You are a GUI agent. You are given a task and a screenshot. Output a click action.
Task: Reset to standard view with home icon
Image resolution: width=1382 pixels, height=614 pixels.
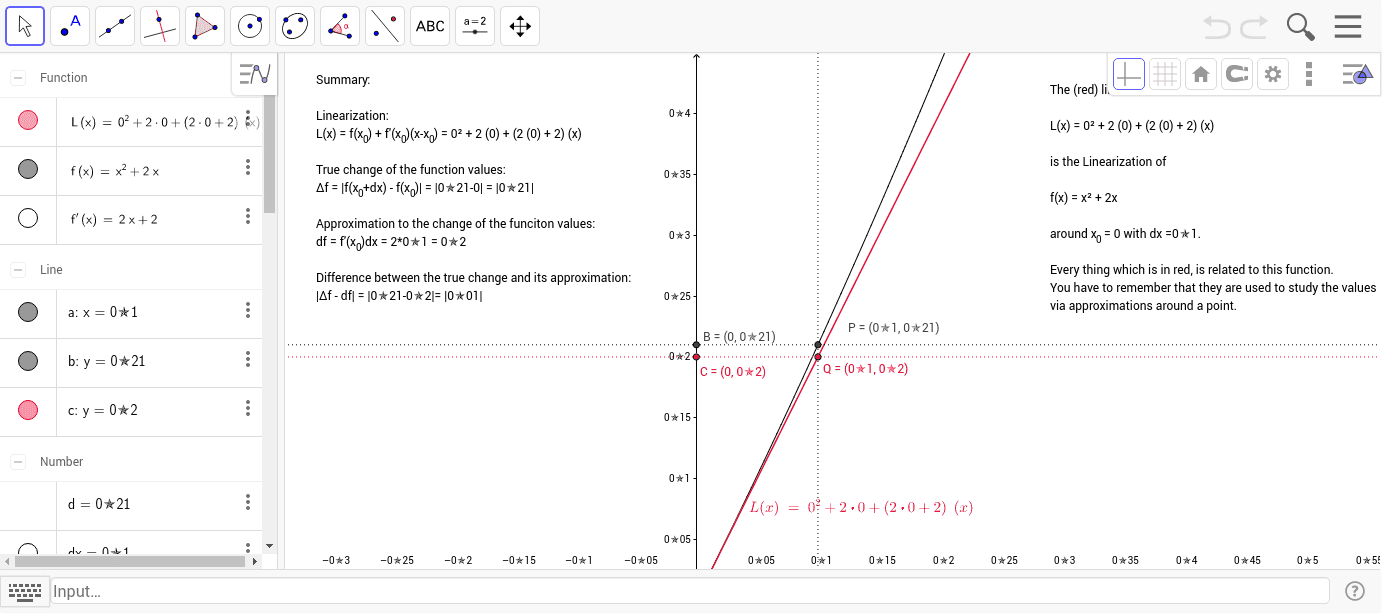(x=1200, y=73)
